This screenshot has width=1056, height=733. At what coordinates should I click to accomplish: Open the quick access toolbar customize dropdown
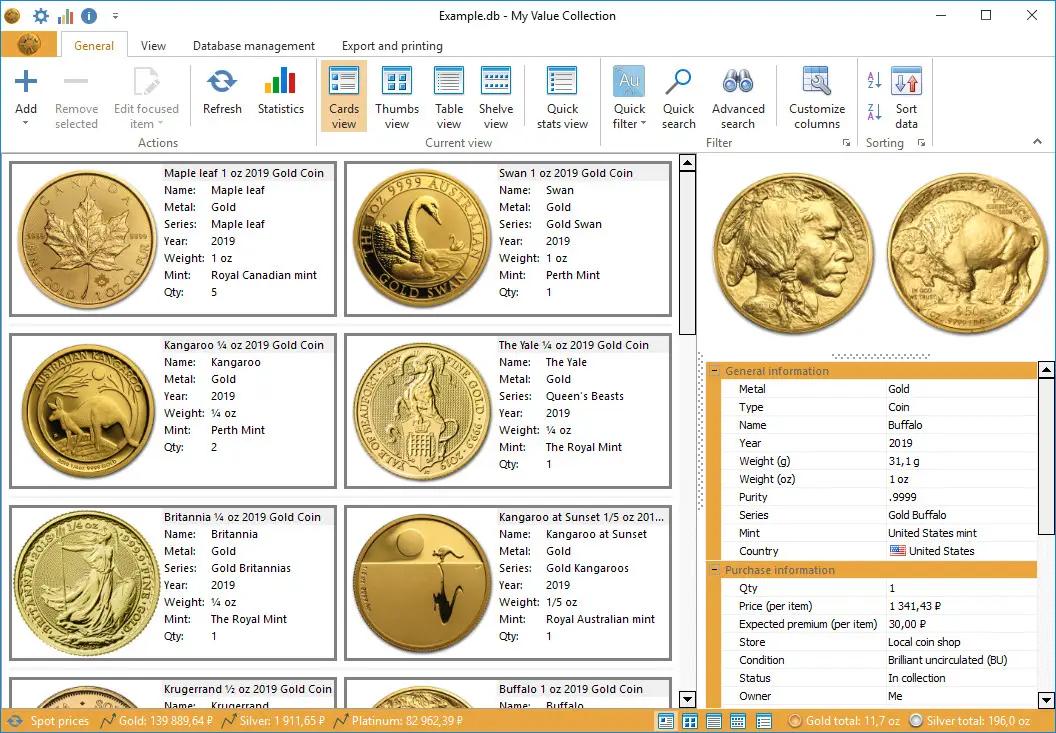click(x=115, y=15)
